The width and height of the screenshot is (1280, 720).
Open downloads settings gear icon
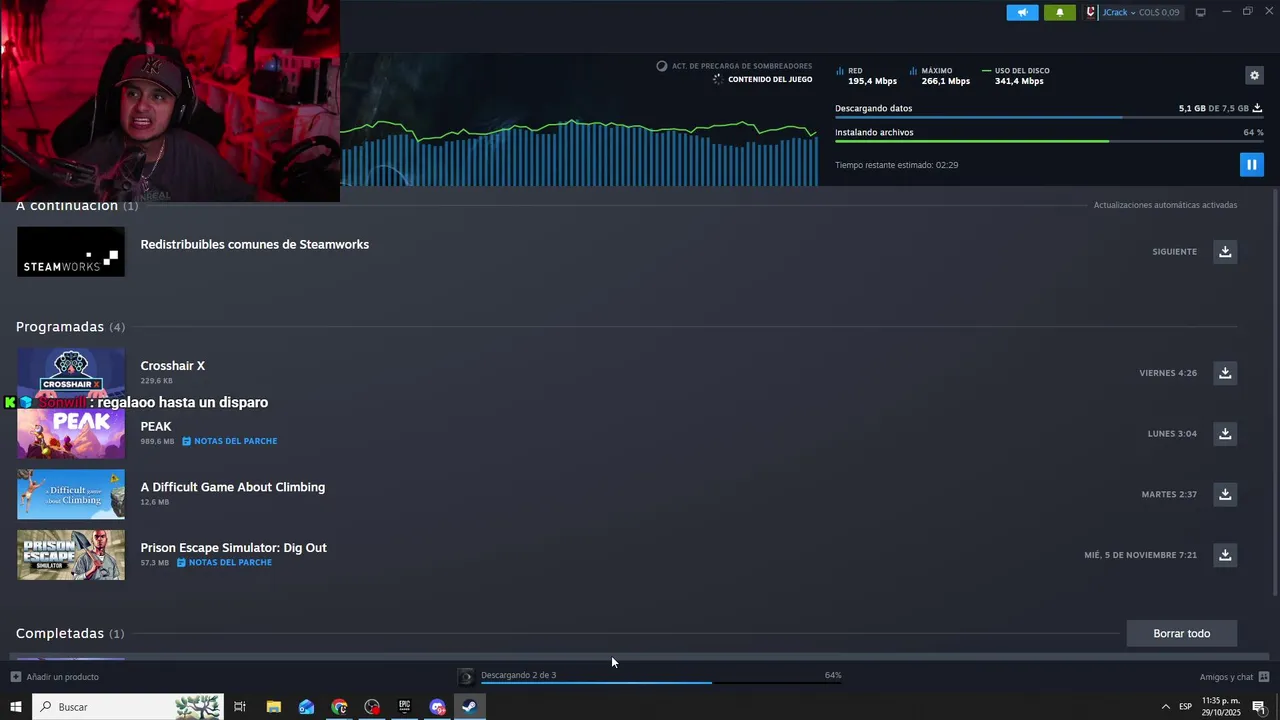click(x=1254, y=75)
